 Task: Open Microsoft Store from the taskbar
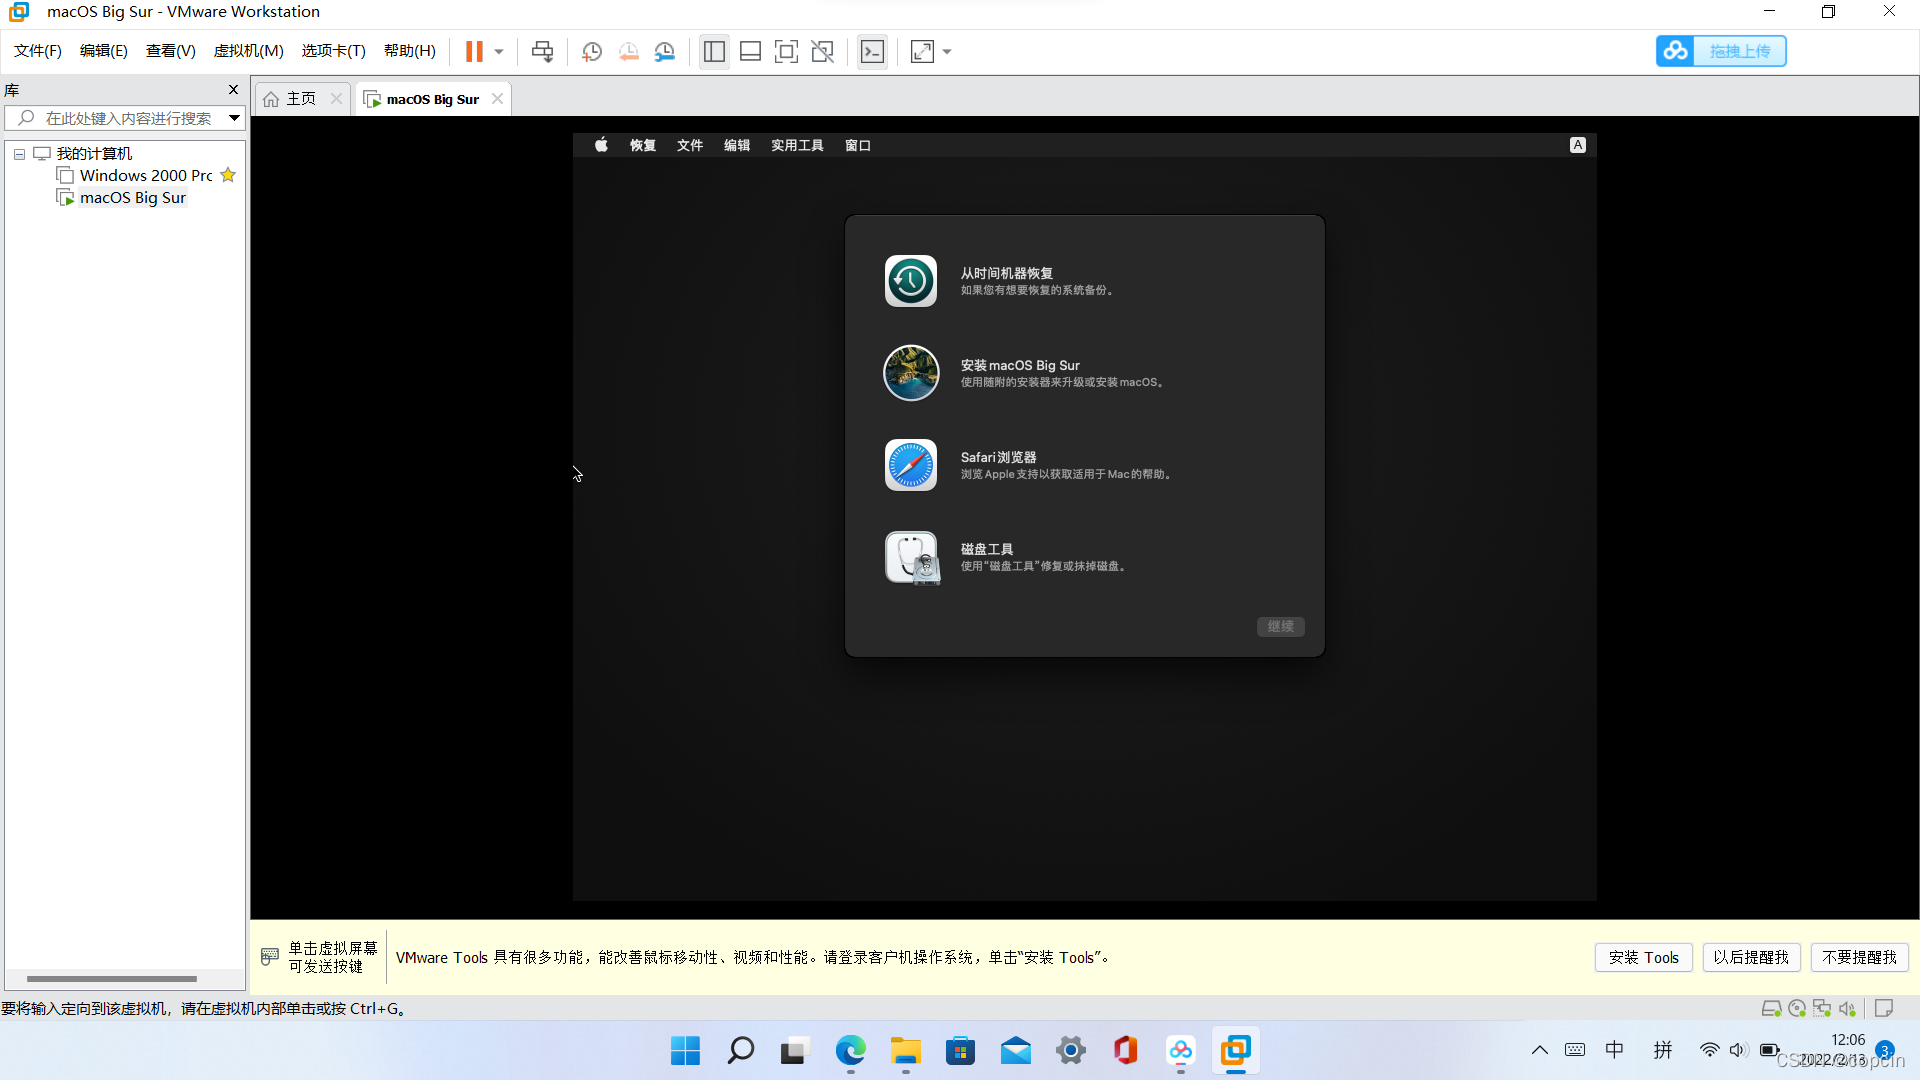click(960, 1051)
